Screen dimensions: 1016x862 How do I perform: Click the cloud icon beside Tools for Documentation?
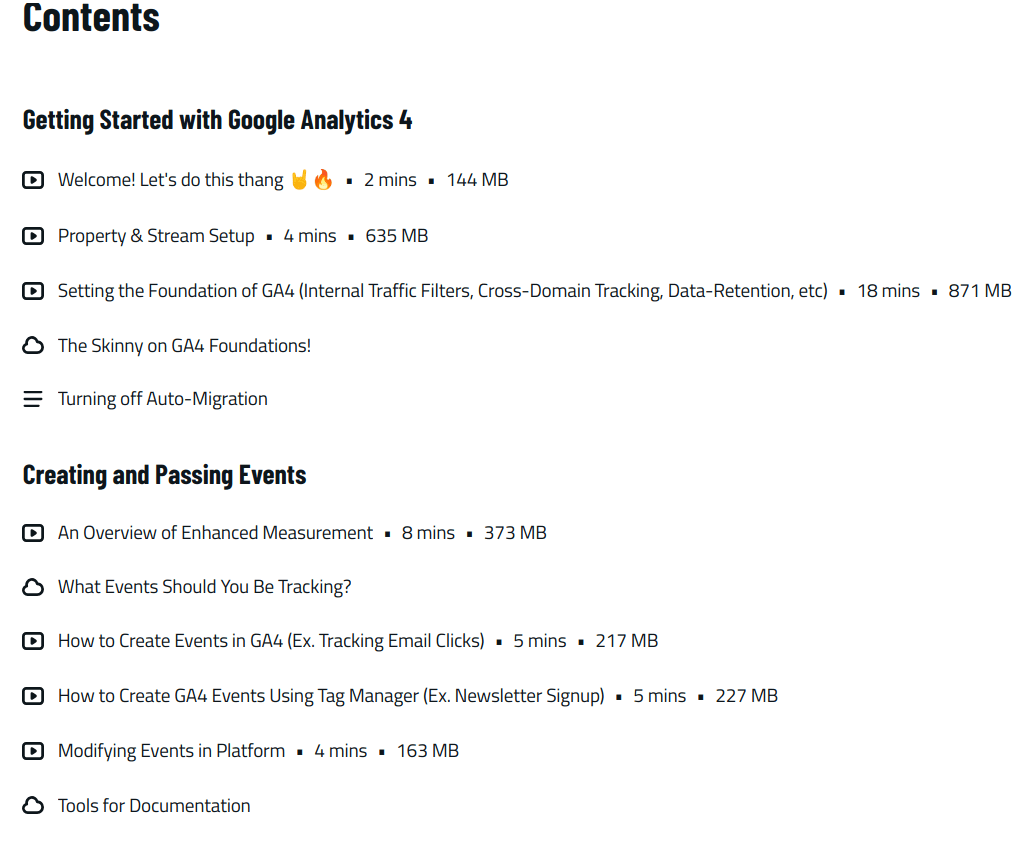(x=33, y=805)
